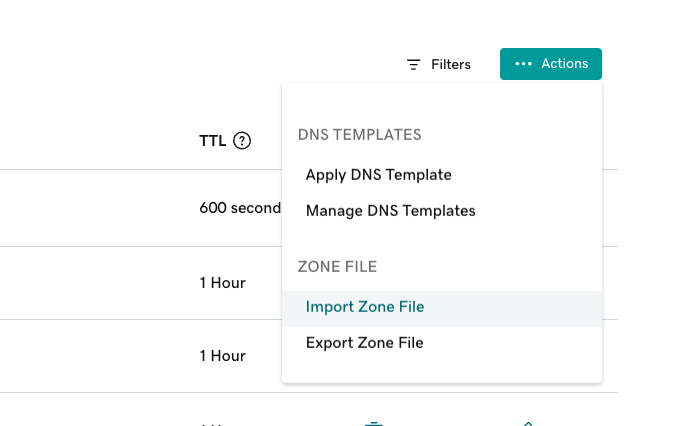Image resolution: width=690 pixels, height=426 pixels.
Task: Click empty space right of Export Zone File entry
Action: 520,343
